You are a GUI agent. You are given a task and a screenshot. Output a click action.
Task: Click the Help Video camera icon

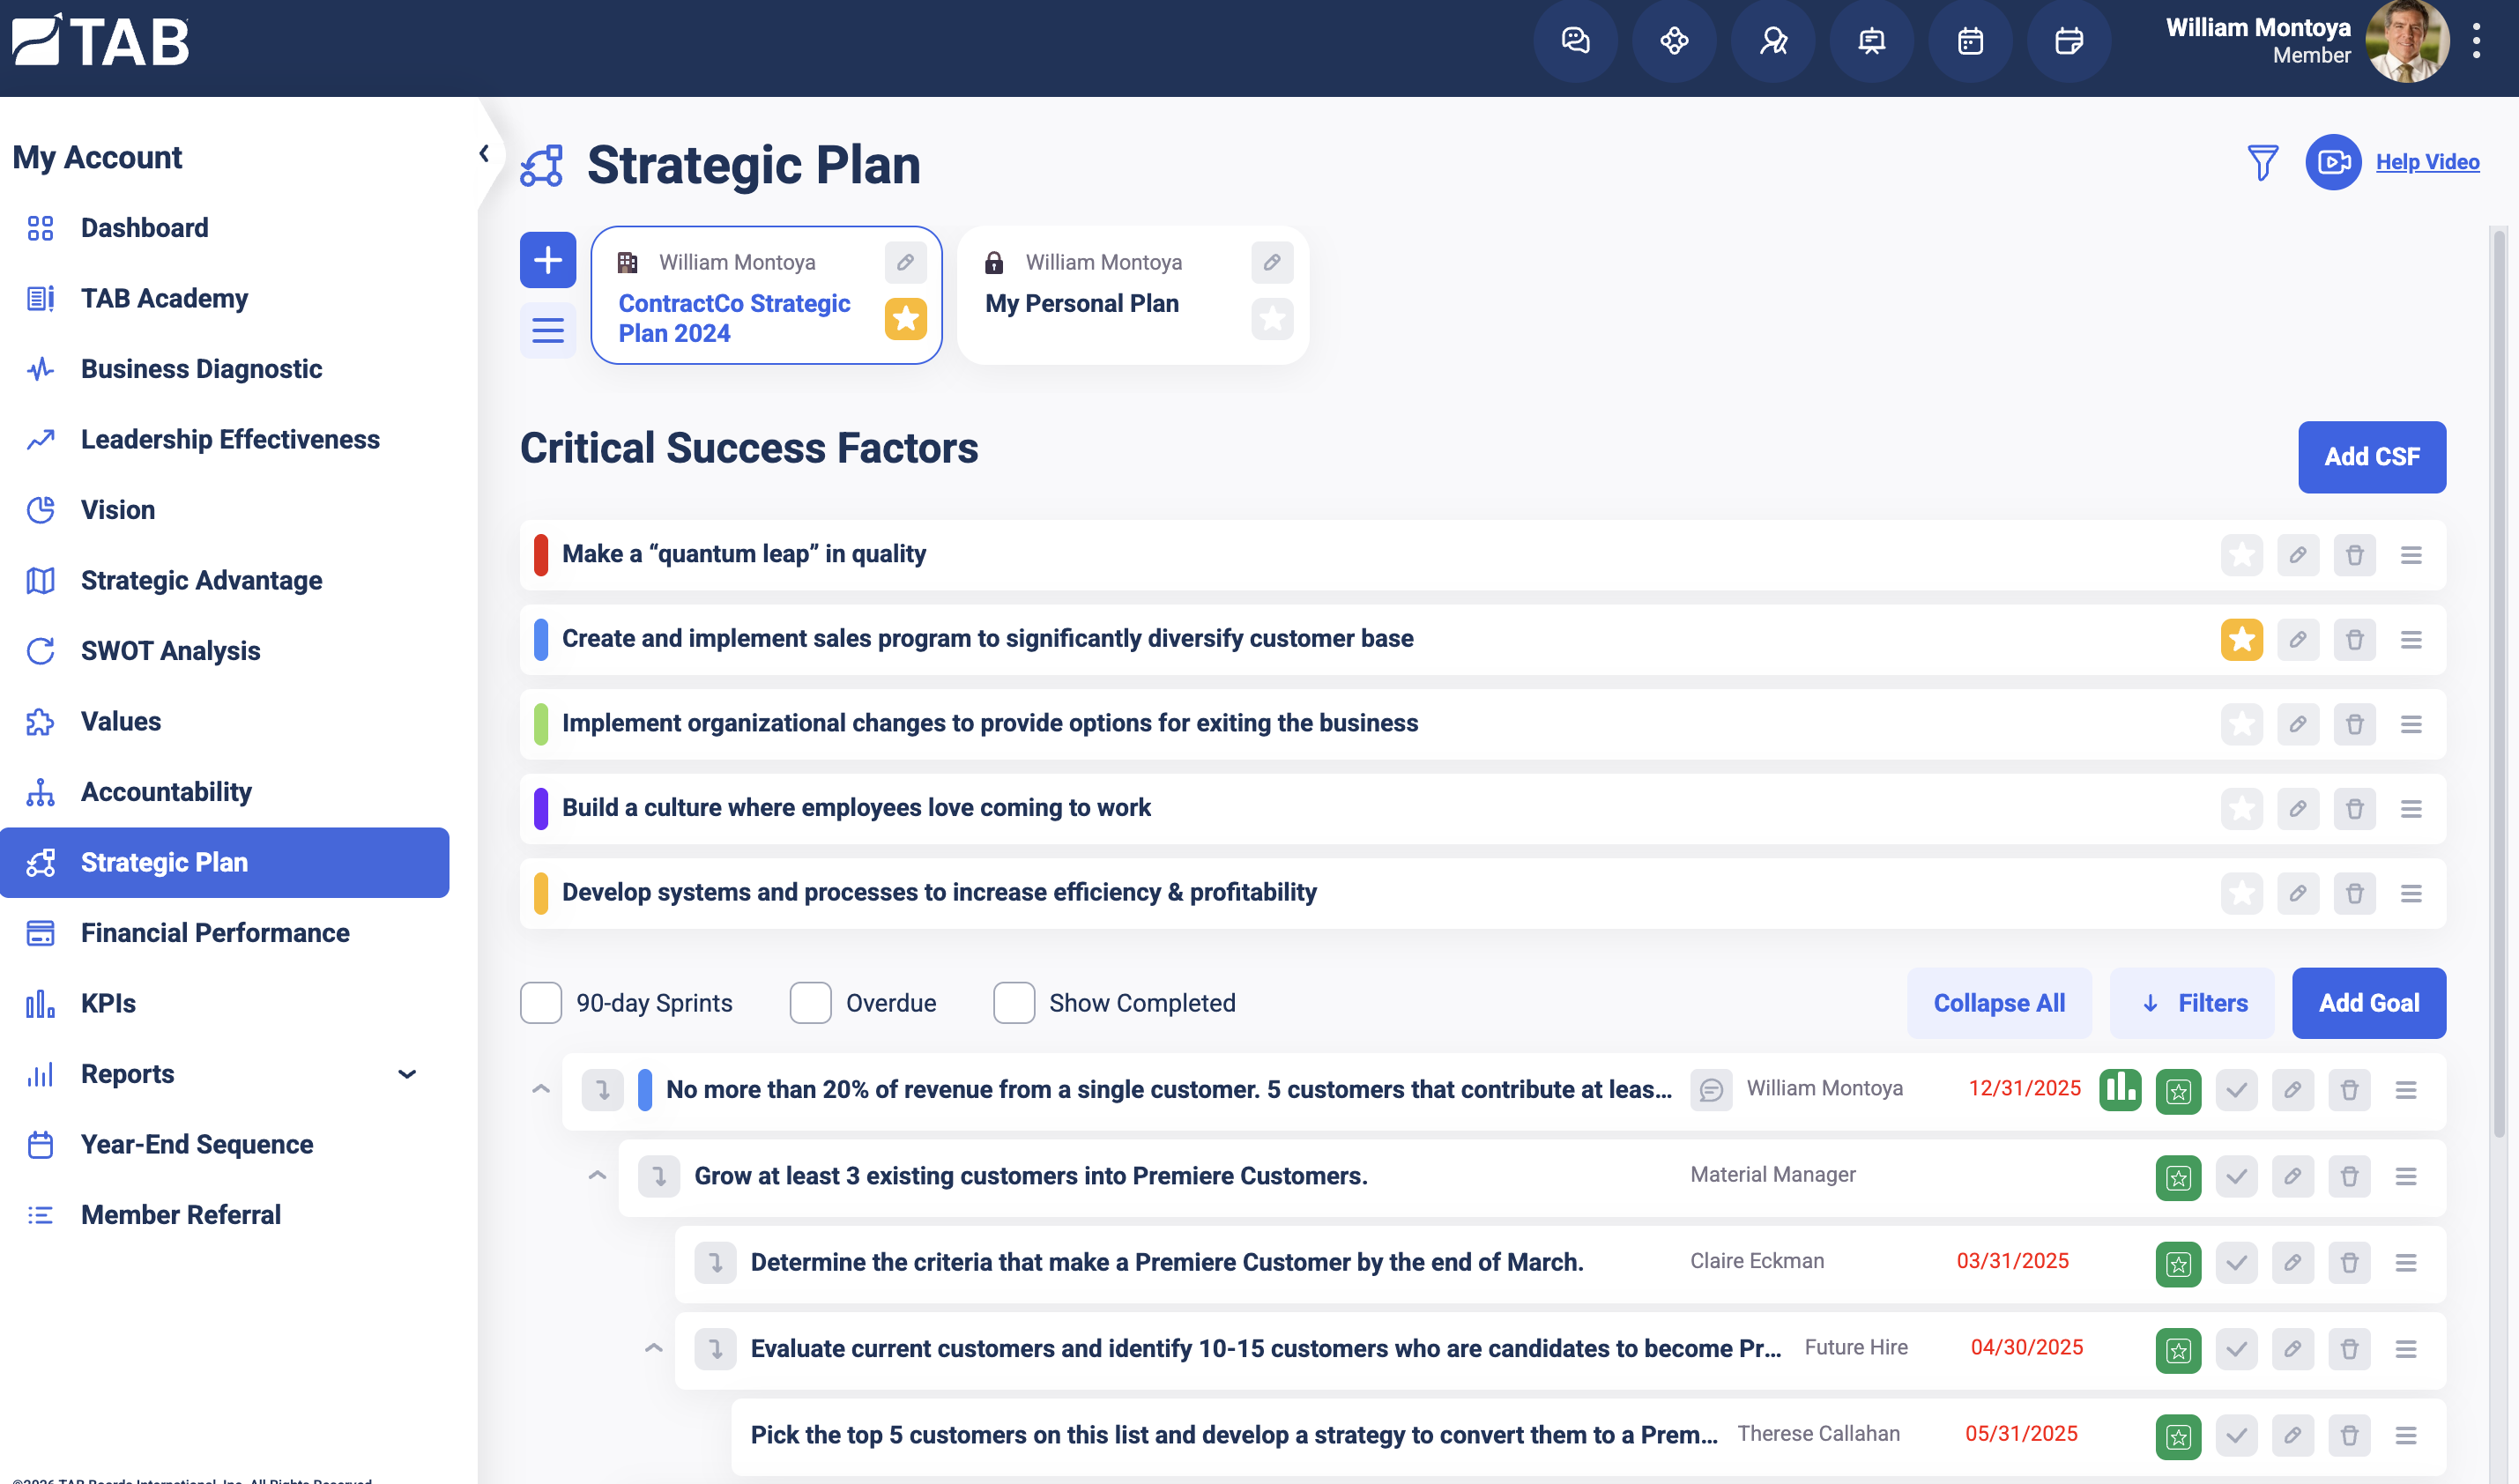click(x=2333, y=162)
